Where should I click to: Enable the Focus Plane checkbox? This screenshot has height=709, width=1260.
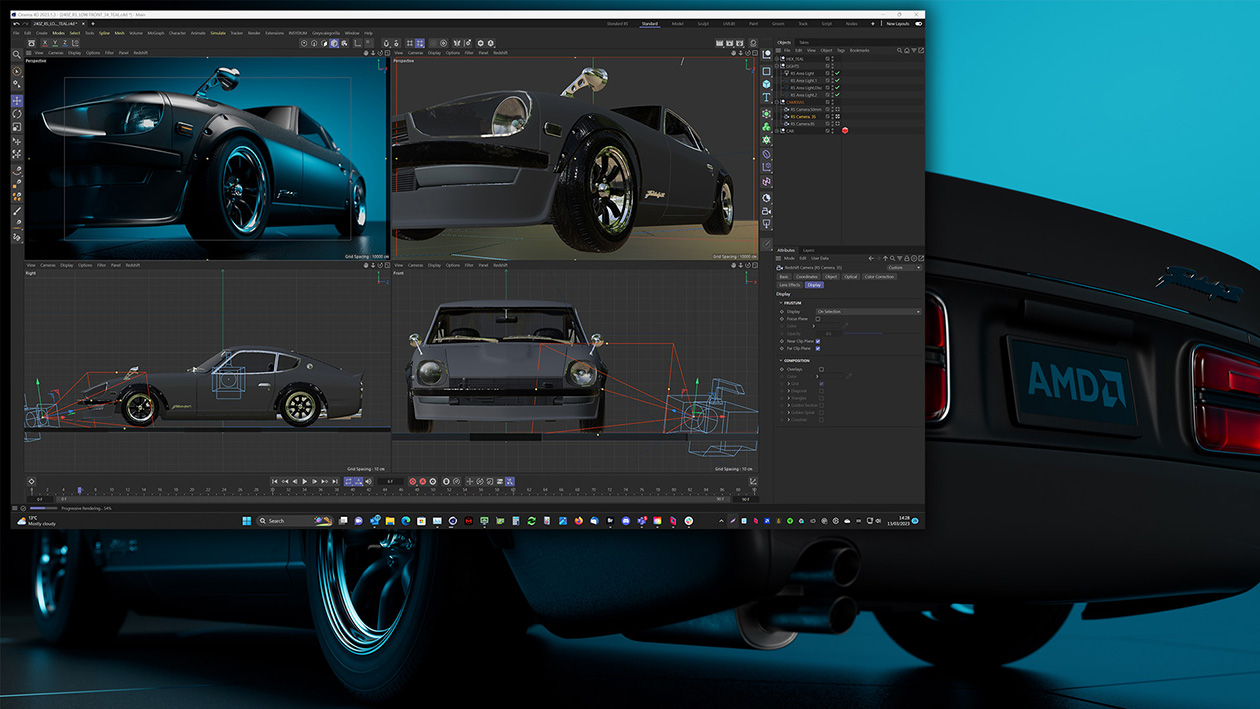818,319
